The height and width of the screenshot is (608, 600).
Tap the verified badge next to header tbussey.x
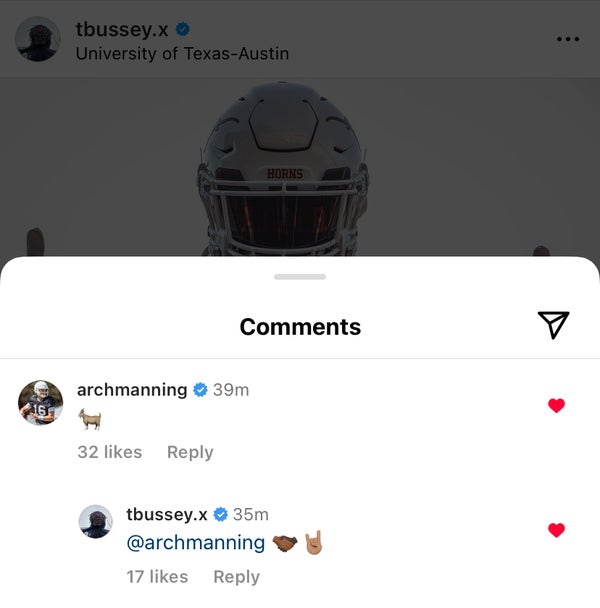tap(183, 30)
